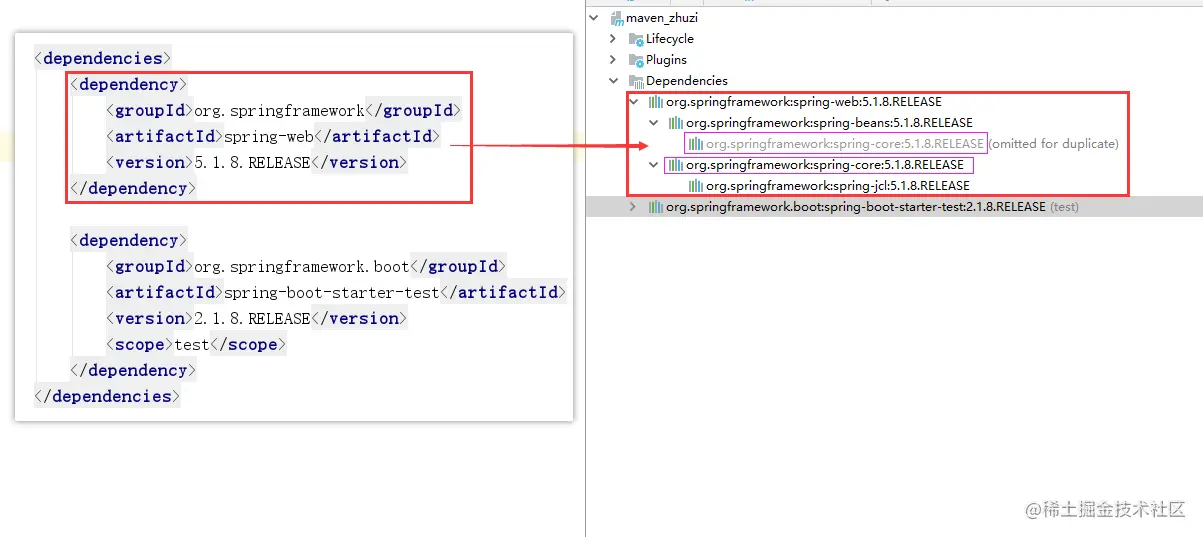Click the 2.1.8.RELEASE version code line
This screenshot has height=537, width=1203.
256,318
